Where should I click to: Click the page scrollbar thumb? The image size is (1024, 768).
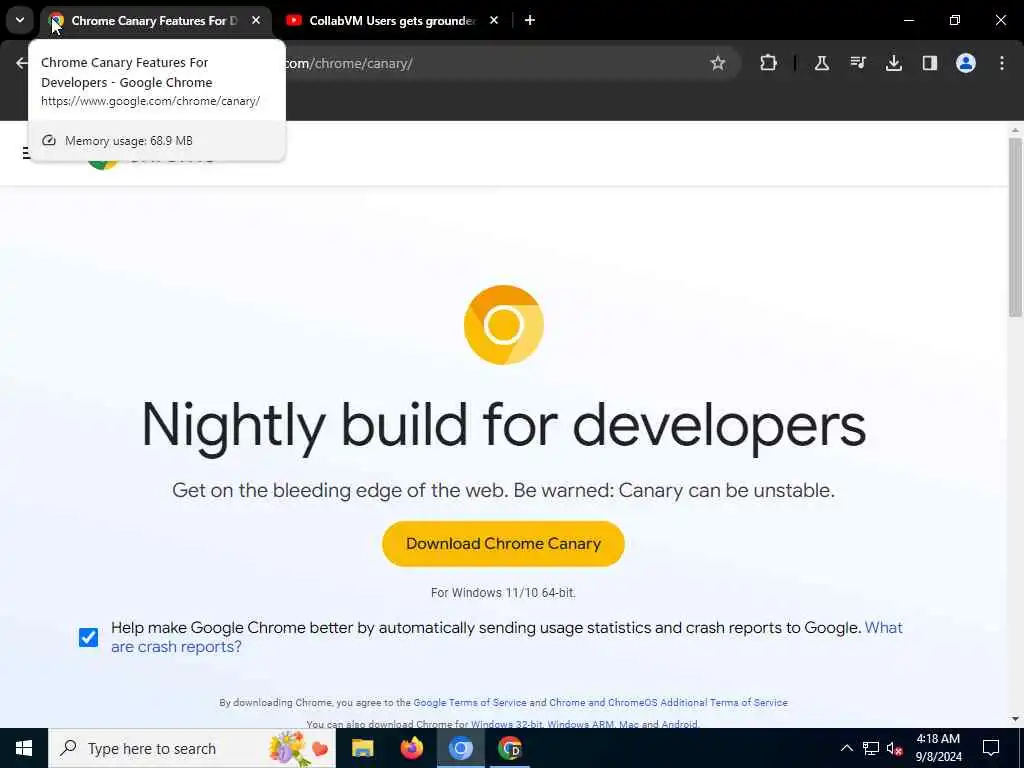click(x=1015, y=227)
